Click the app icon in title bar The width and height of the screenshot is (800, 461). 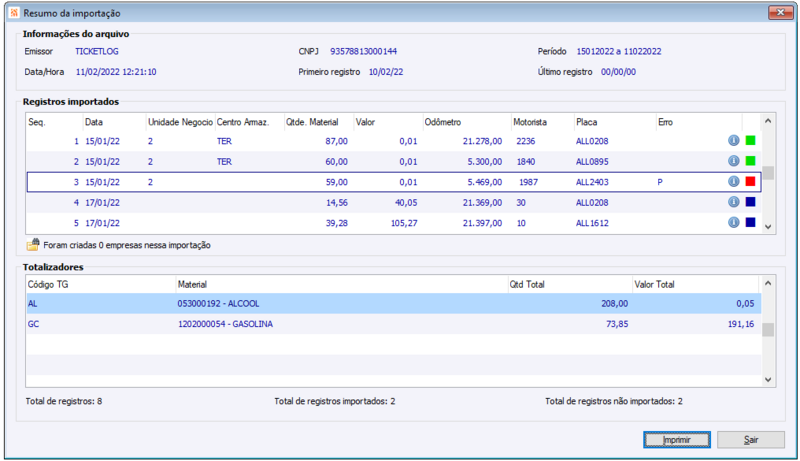(12, 12)
